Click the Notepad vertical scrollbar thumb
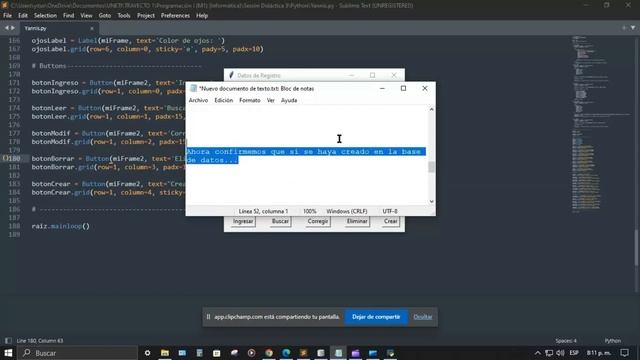Screen dimensions: 640x360 431,167
